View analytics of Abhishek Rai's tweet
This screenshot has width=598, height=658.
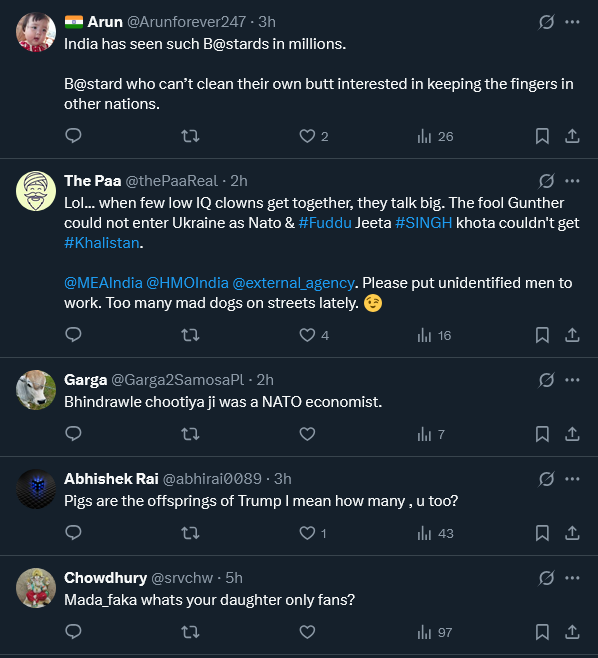tap(435, 533)
